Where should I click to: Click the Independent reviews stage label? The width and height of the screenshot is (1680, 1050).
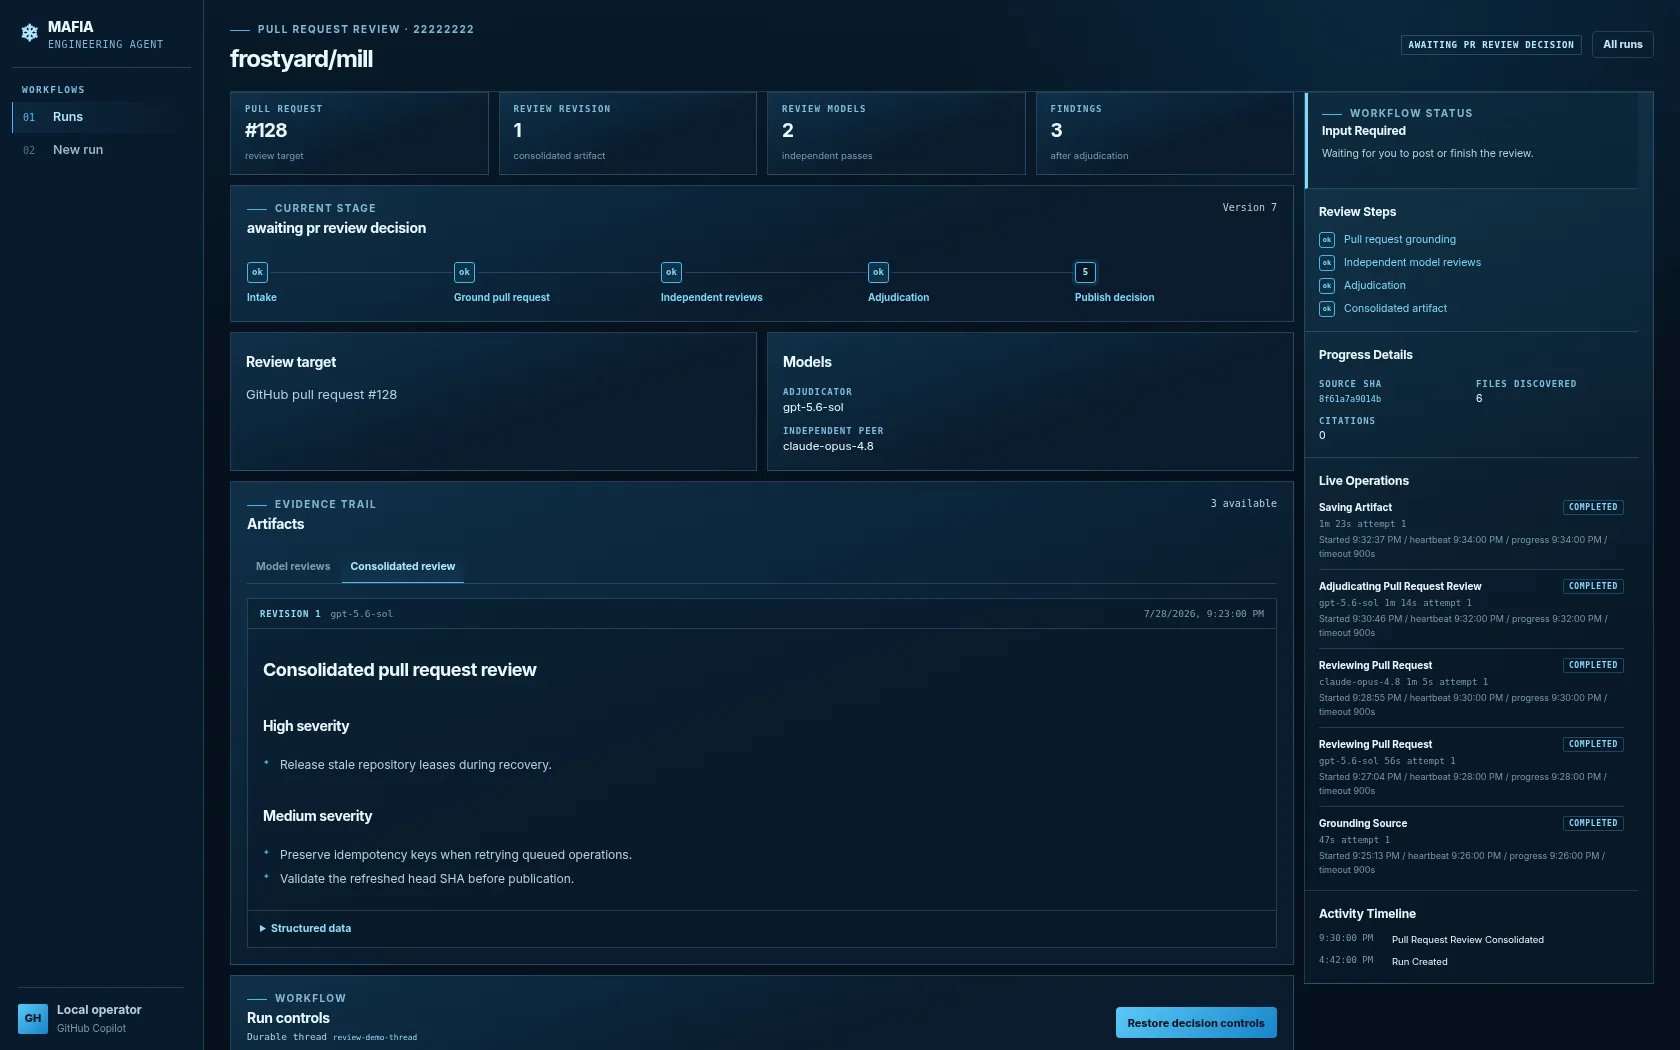point(711,298)
